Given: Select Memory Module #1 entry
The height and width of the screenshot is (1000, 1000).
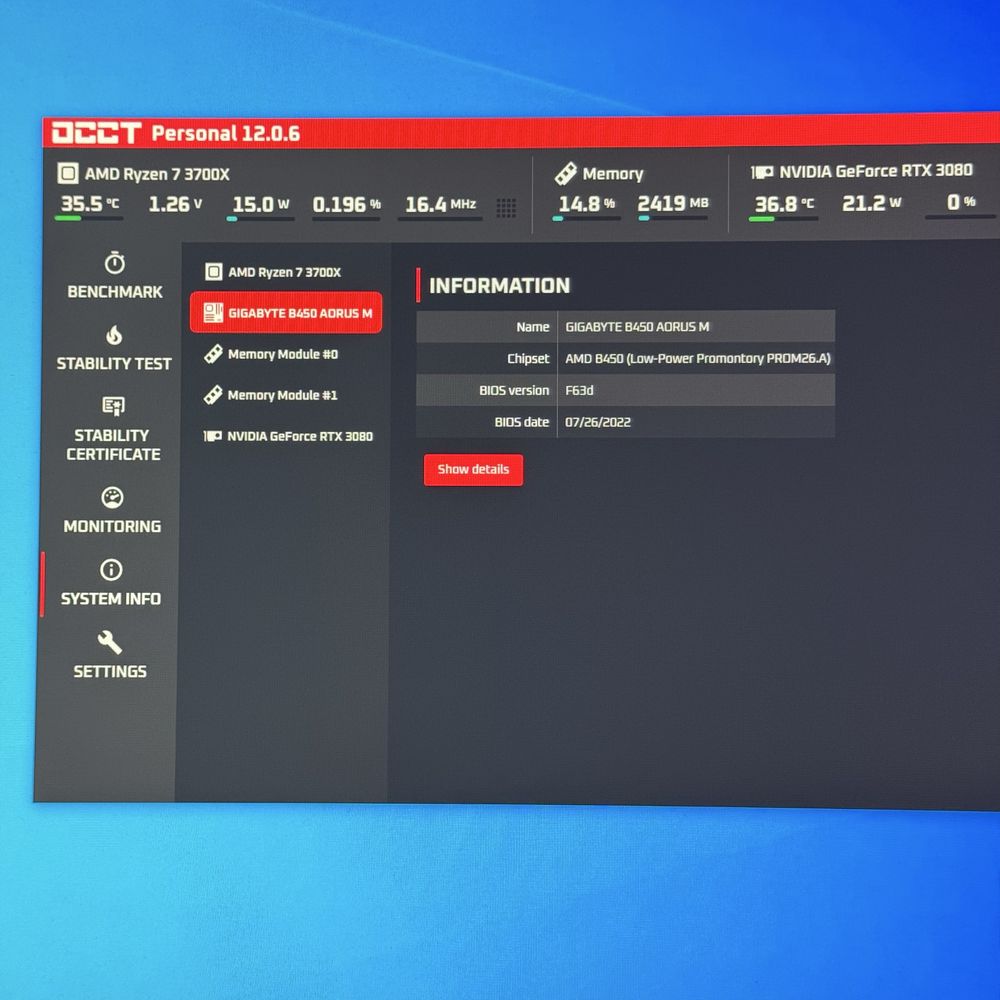Looking at the screenshot, I should coord(286,395).
